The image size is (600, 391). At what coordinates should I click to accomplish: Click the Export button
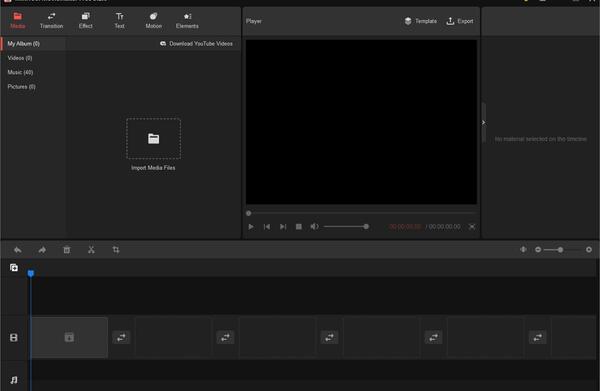pos(460,21)
